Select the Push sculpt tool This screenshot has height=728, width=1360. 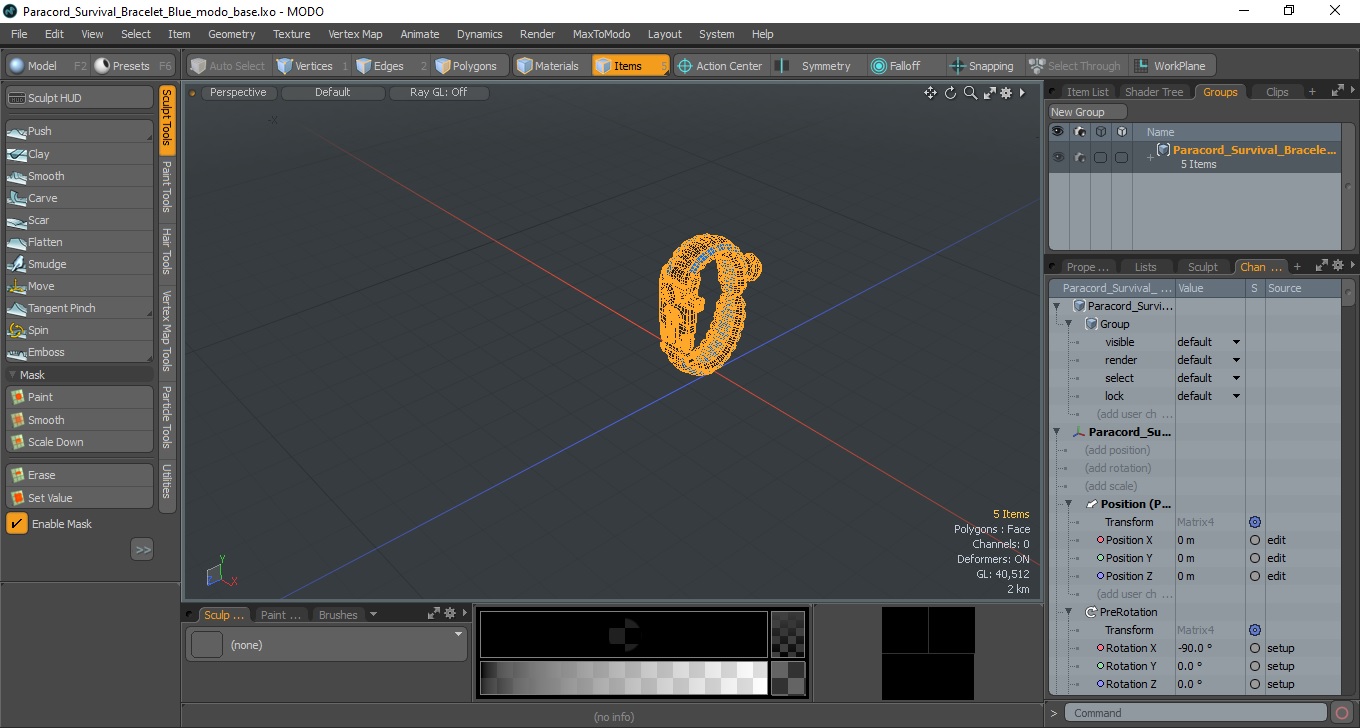point(79,131)
